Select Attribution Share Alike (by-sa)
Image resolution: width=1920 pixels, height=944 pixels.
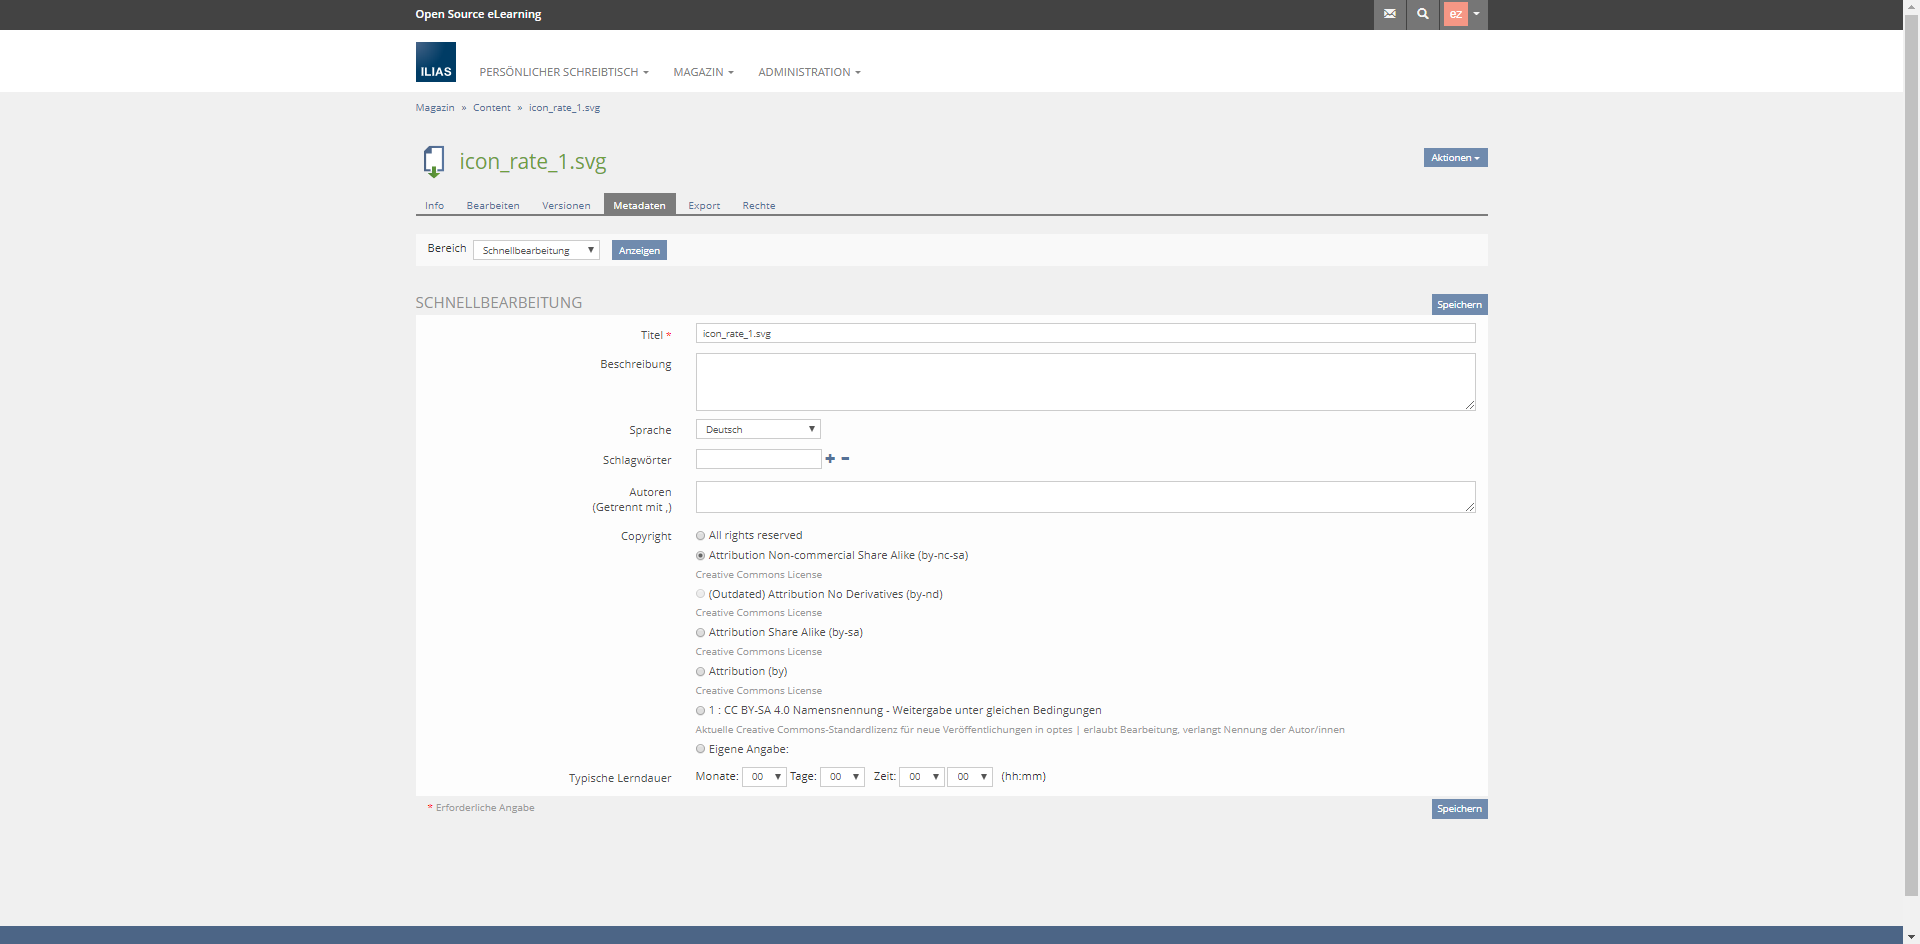click(700, 633)
